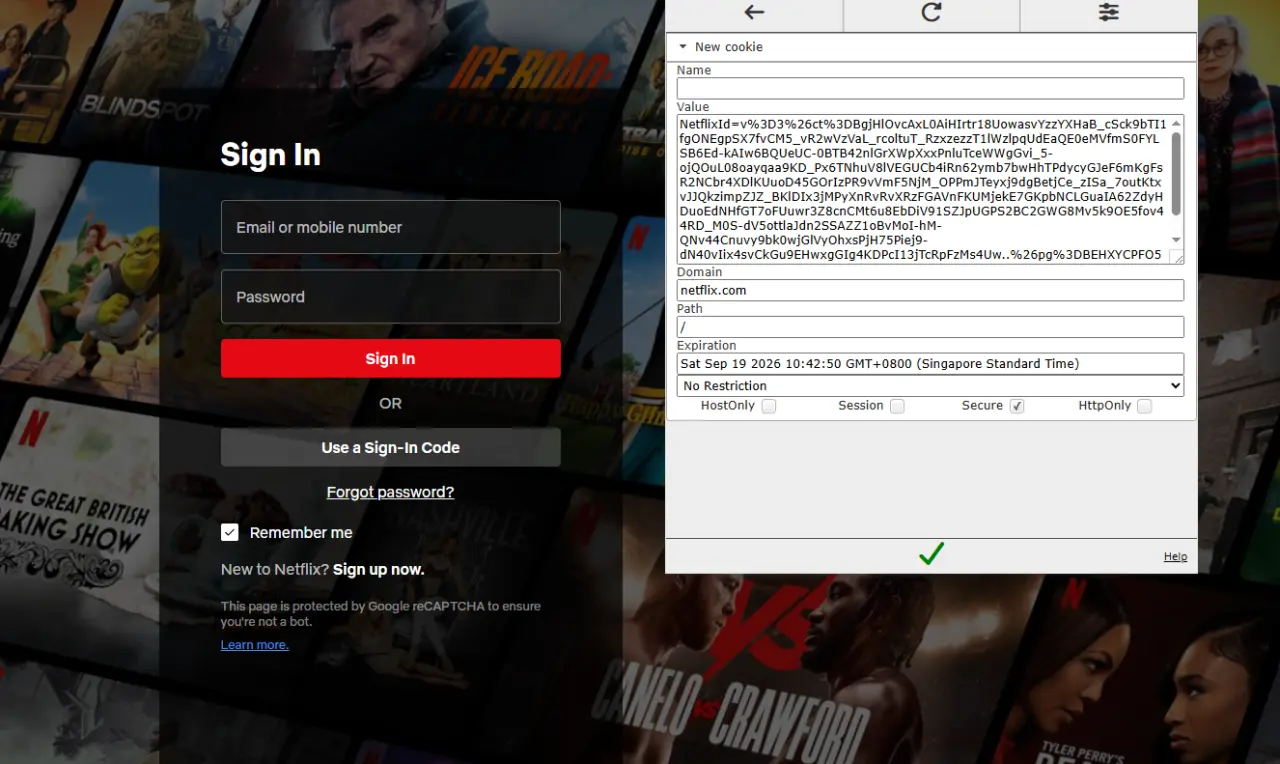Click the red Sign In button

click(390, 359)
